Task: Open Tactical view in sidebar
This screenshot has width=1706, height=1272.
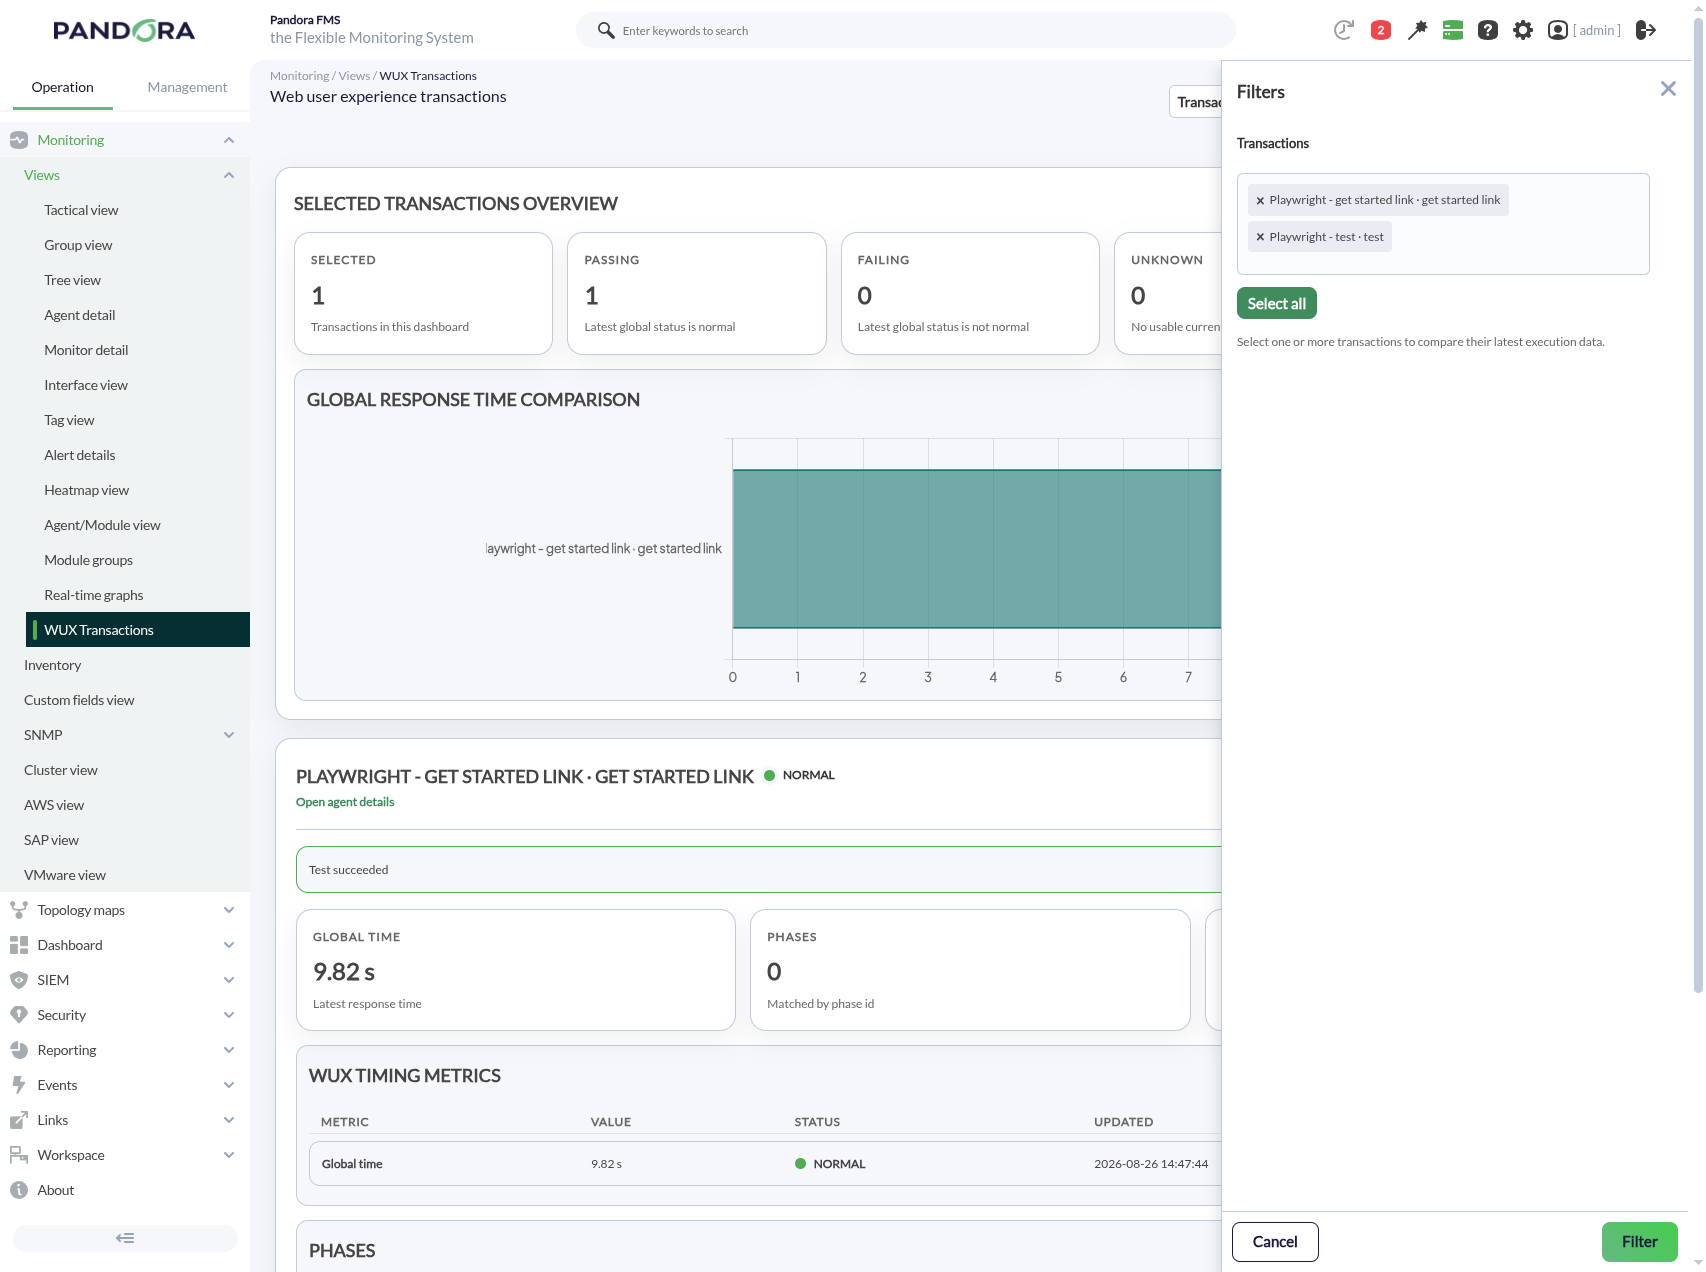Action: [81, 210]
